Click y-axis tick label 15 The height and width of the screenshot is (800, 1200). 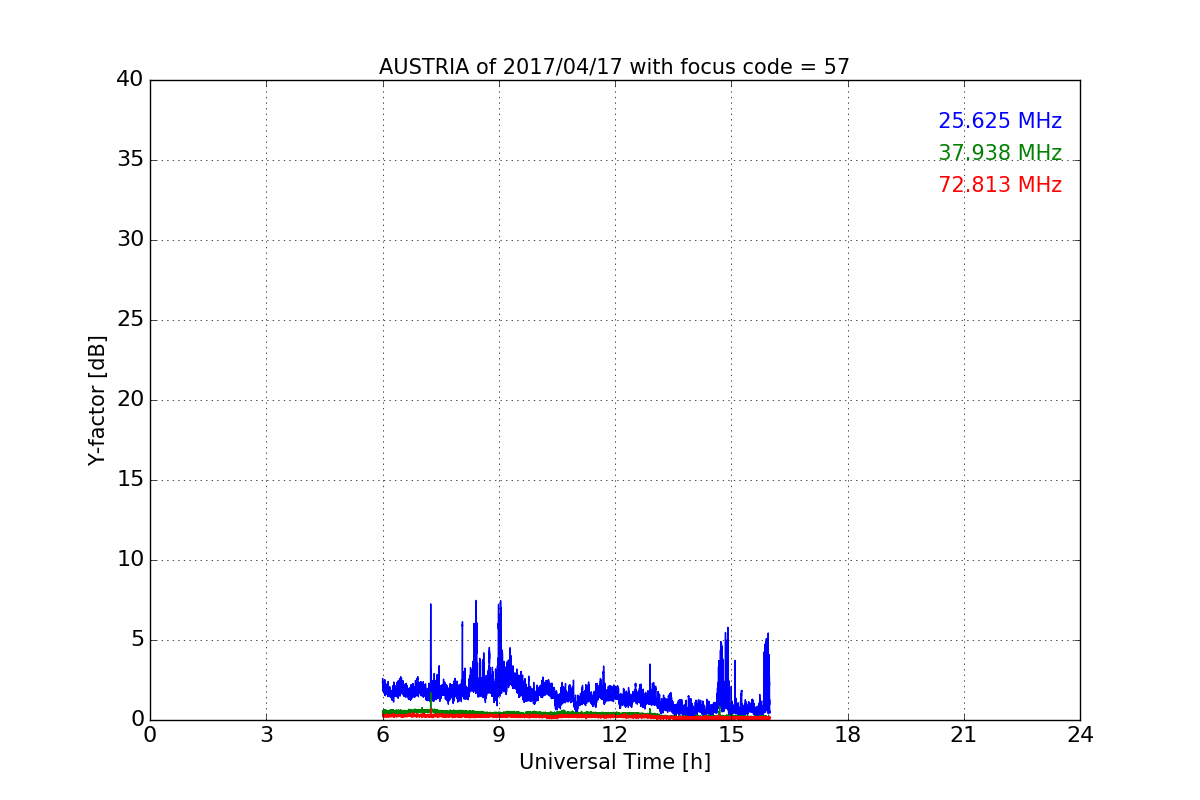[x=130, y=480]
